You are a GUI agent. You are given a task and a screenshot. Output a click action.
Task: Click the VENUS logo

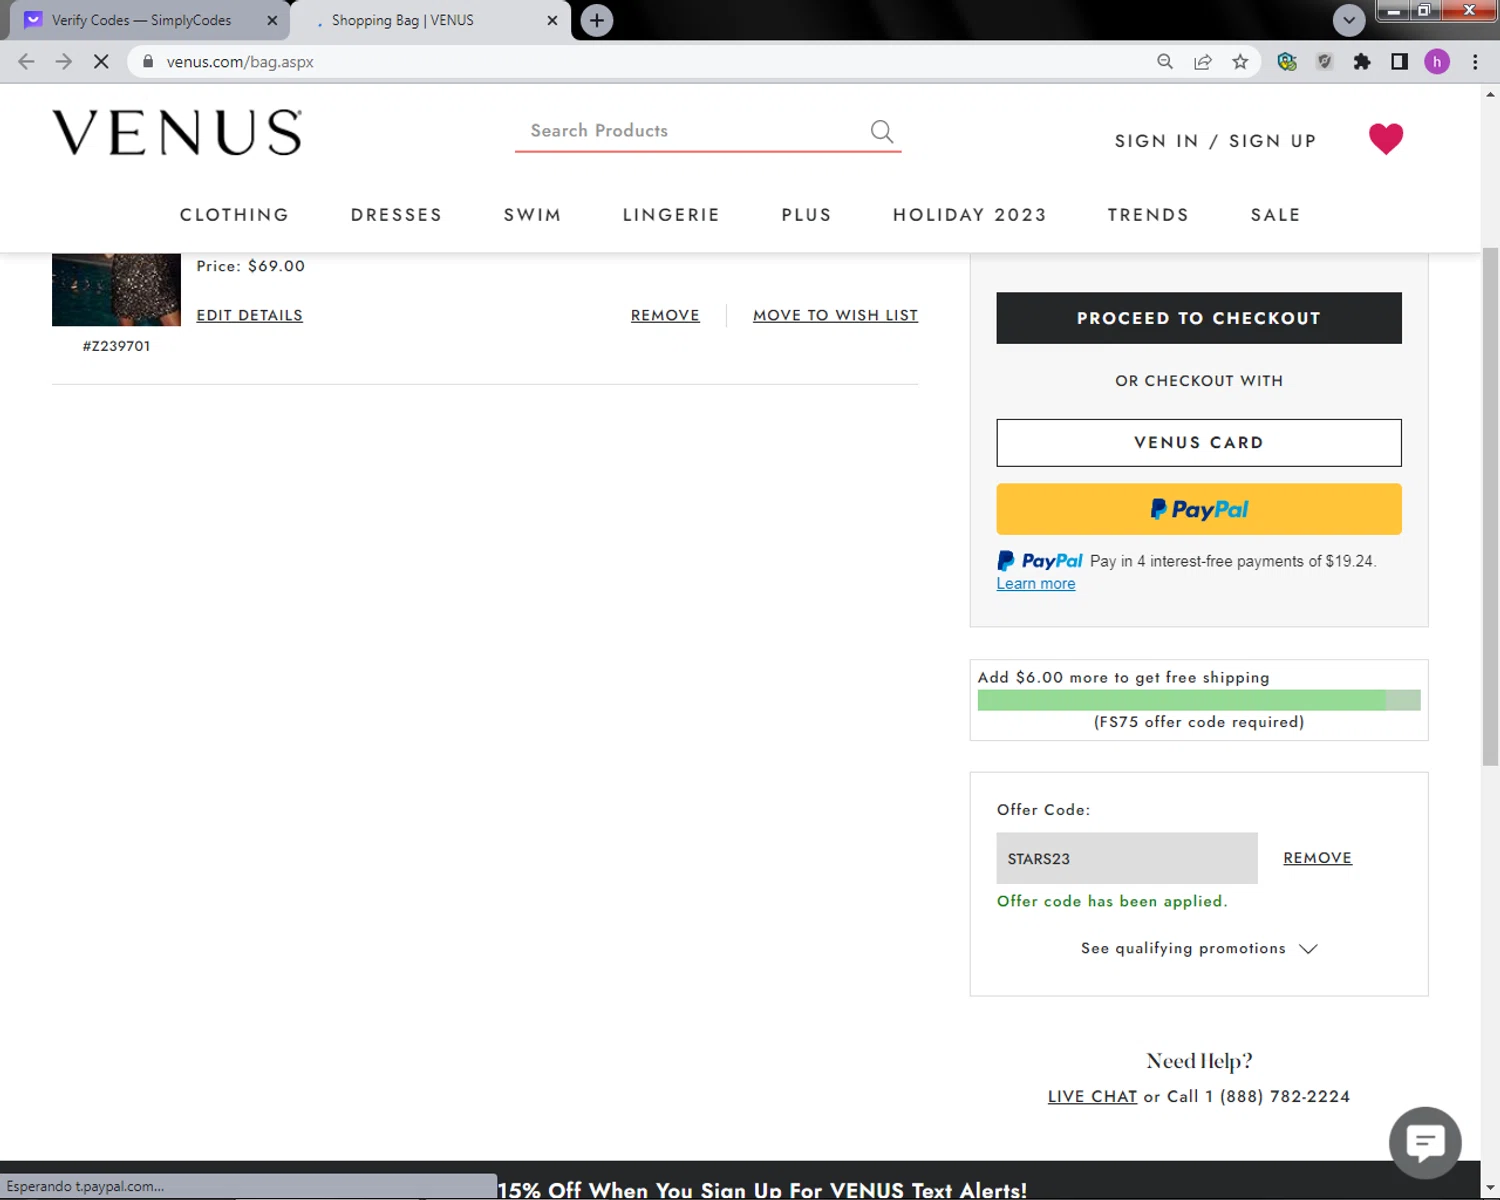pos(177,133)
